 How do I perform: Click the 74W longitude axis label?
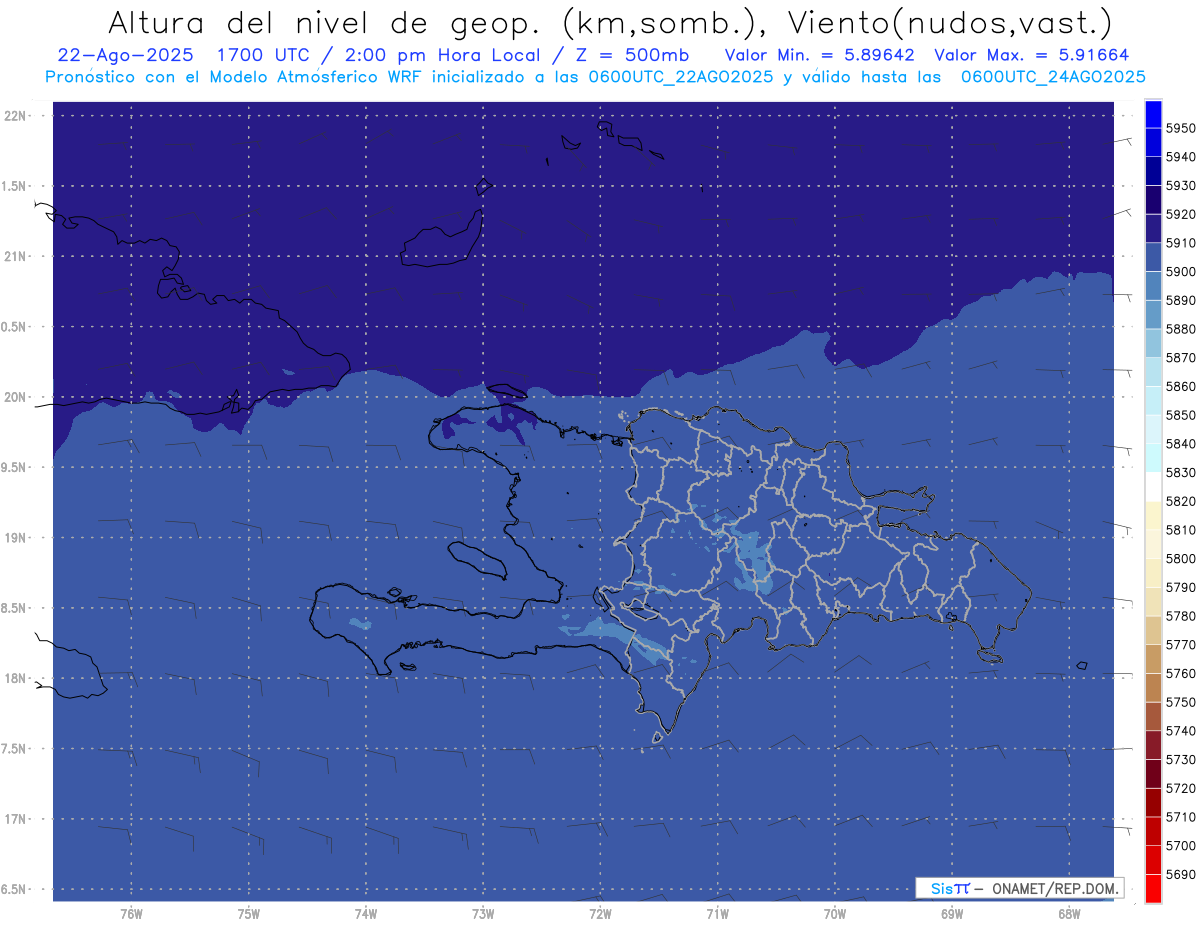(365, 913)
